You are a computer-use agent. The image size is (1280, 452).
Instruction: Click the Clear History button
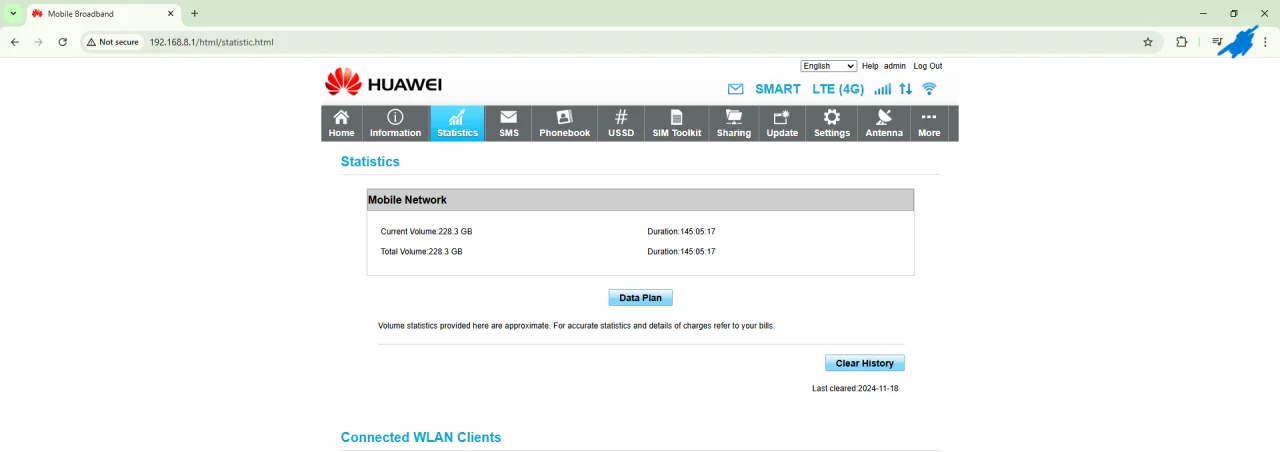click(865, 363)
